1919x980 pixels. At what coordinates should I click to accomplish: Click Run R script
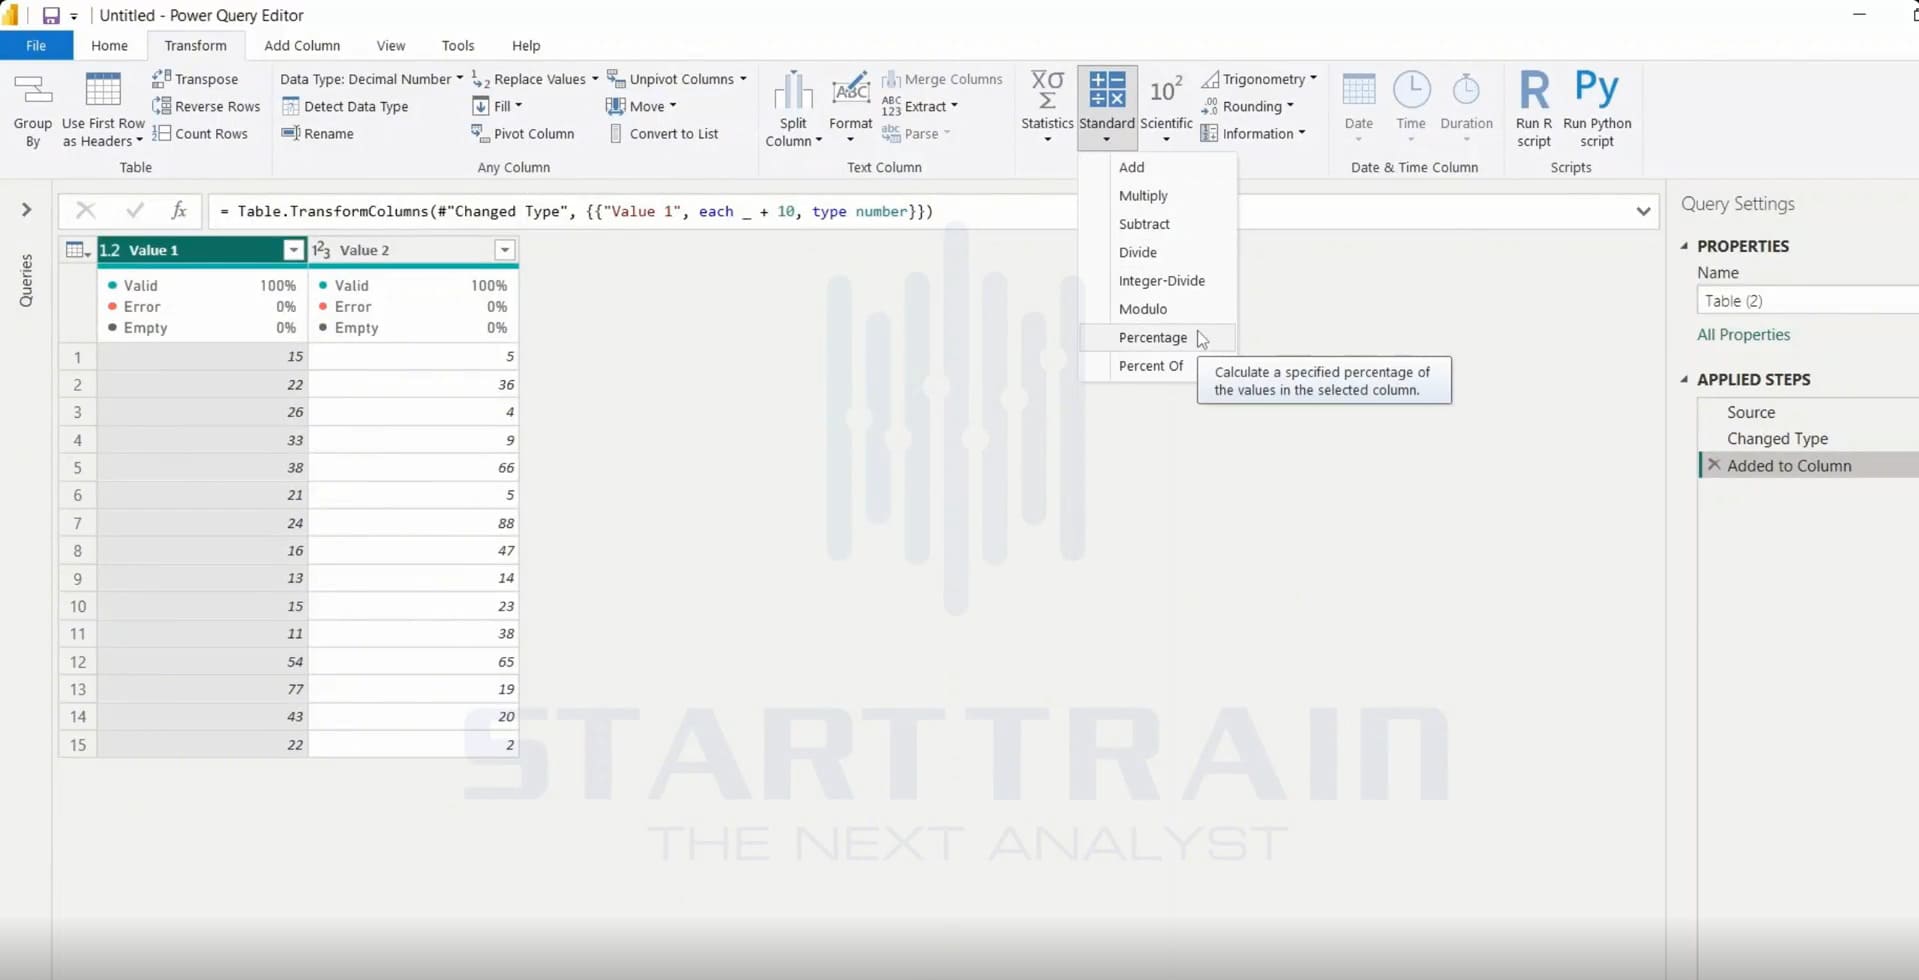coord(1534,109)
